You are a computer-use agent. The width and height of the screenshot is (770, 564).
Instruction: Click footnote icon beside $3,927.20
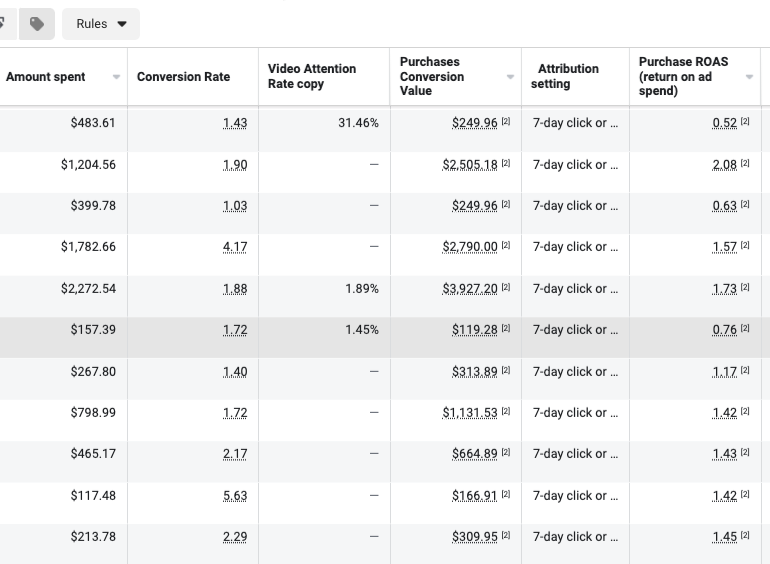pos(506,289)
